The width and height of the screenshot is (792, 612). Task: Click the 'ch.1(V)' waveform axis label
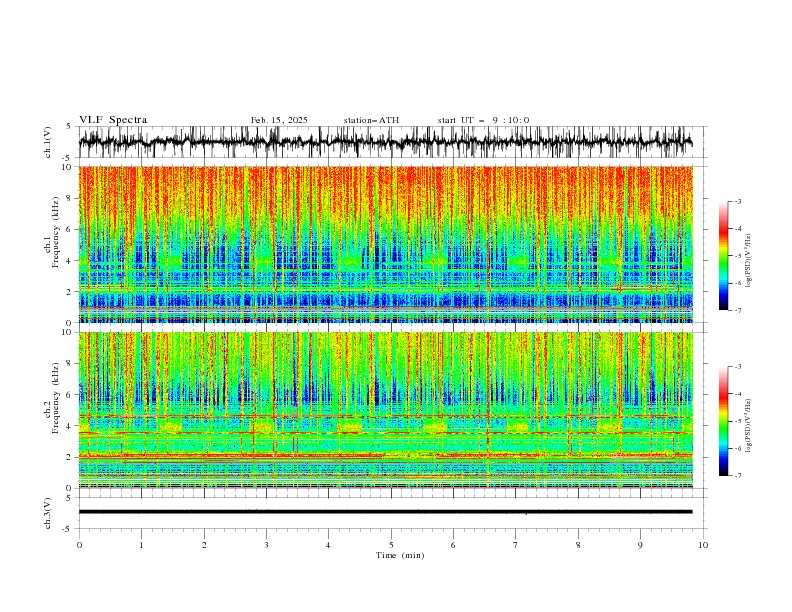coord(48,142)
